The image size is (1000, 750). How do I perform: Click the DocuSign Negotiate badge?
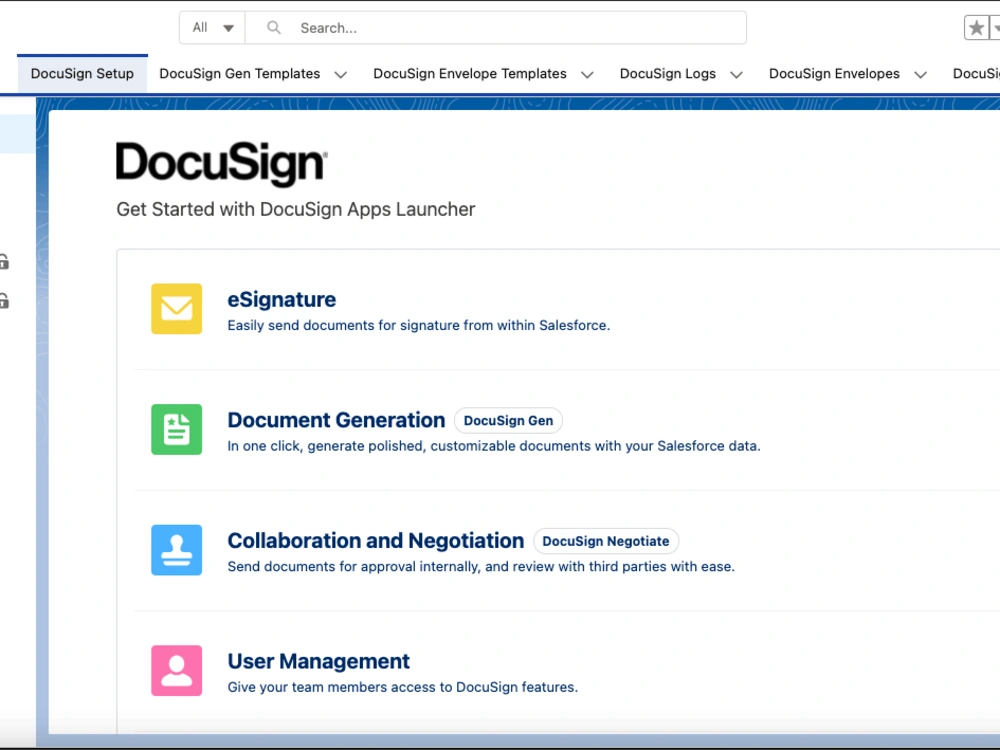[606, 541]
